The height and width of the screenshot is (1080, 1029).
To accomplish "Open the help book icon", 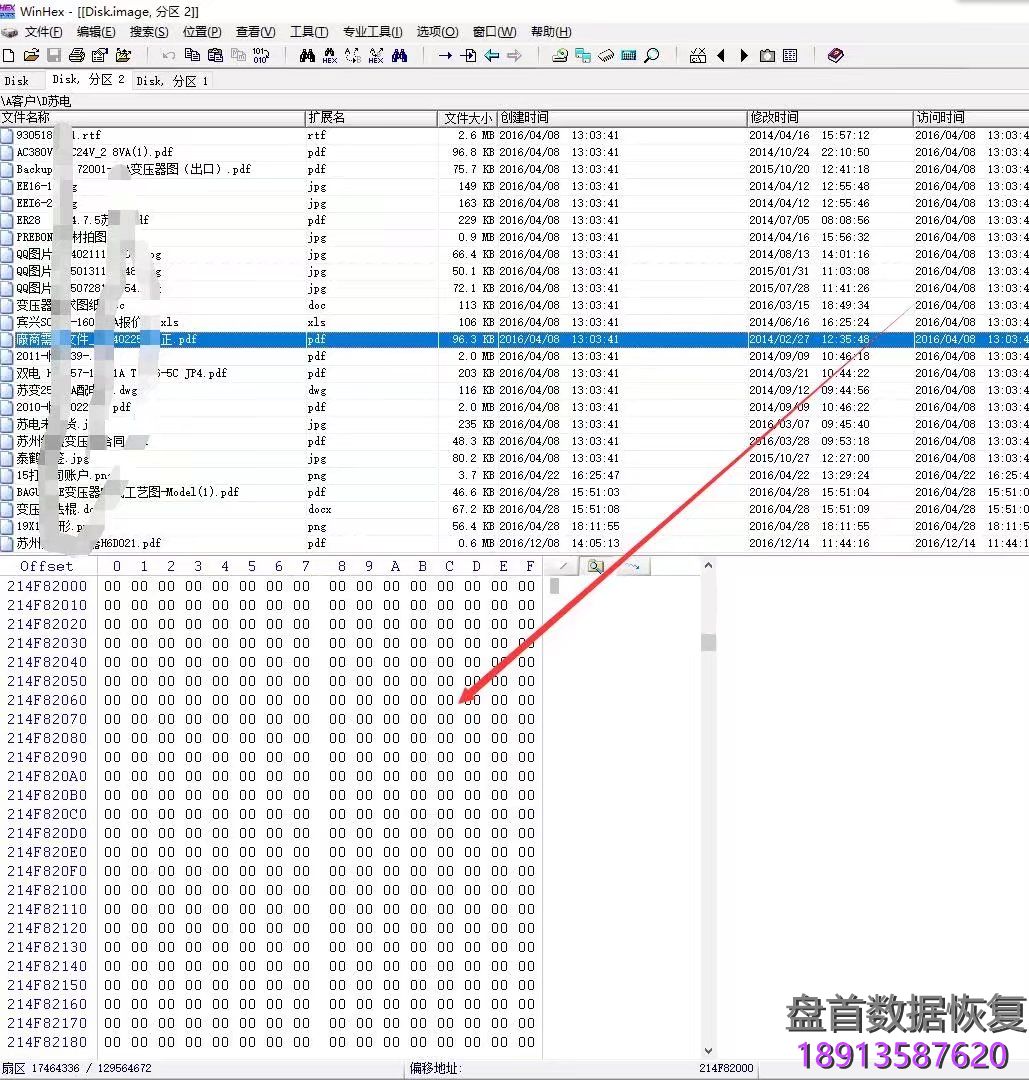I will (x=836, y=56).
